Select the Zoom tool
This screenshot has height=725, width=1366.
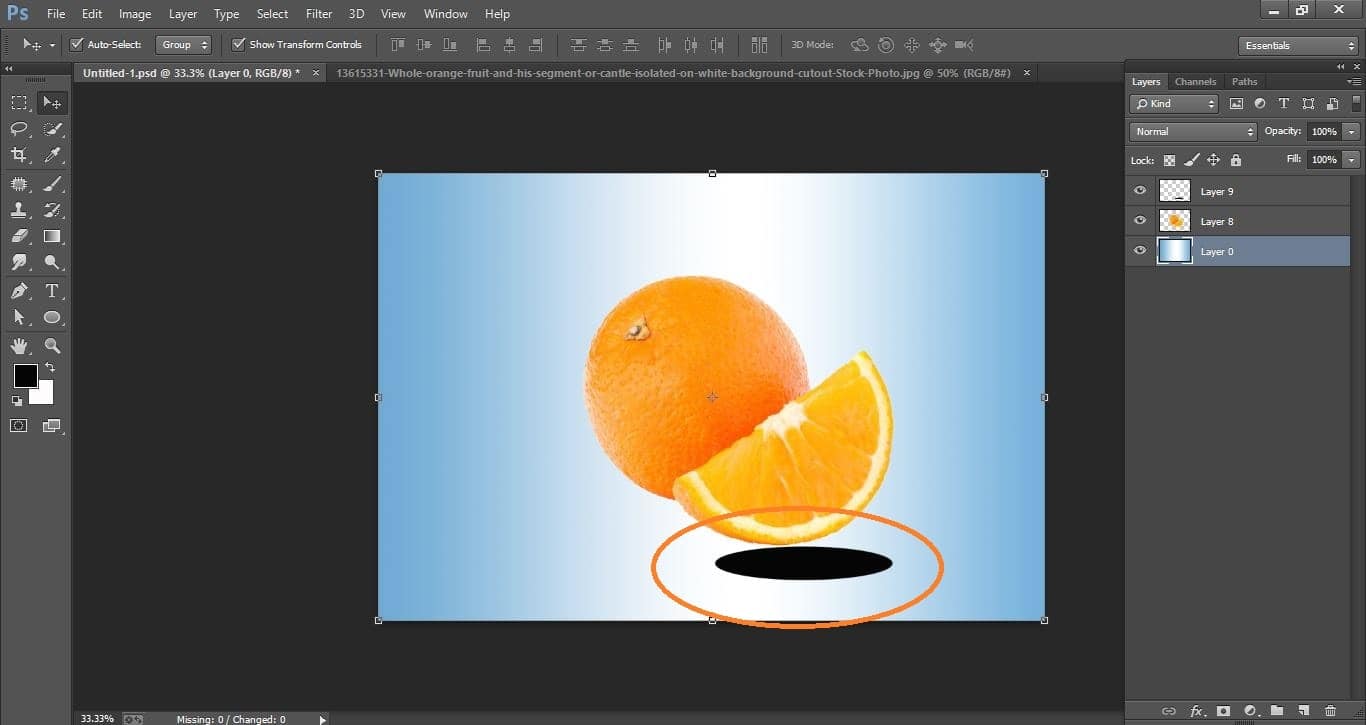pyautogui.click(x=51, y=346)
